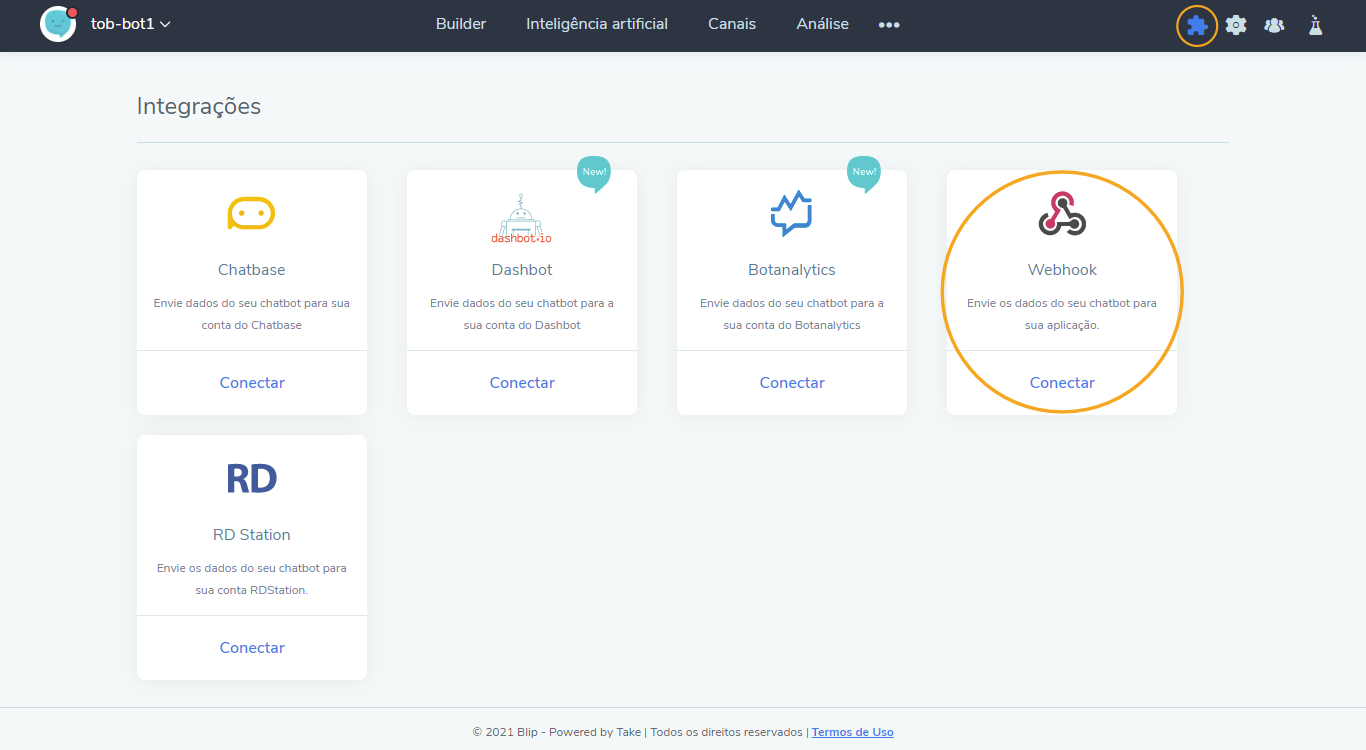Click the Webhook logo icon
Image resolution: width=1366 pixels, height=750 pixels.
click(x=1062, y=213)
